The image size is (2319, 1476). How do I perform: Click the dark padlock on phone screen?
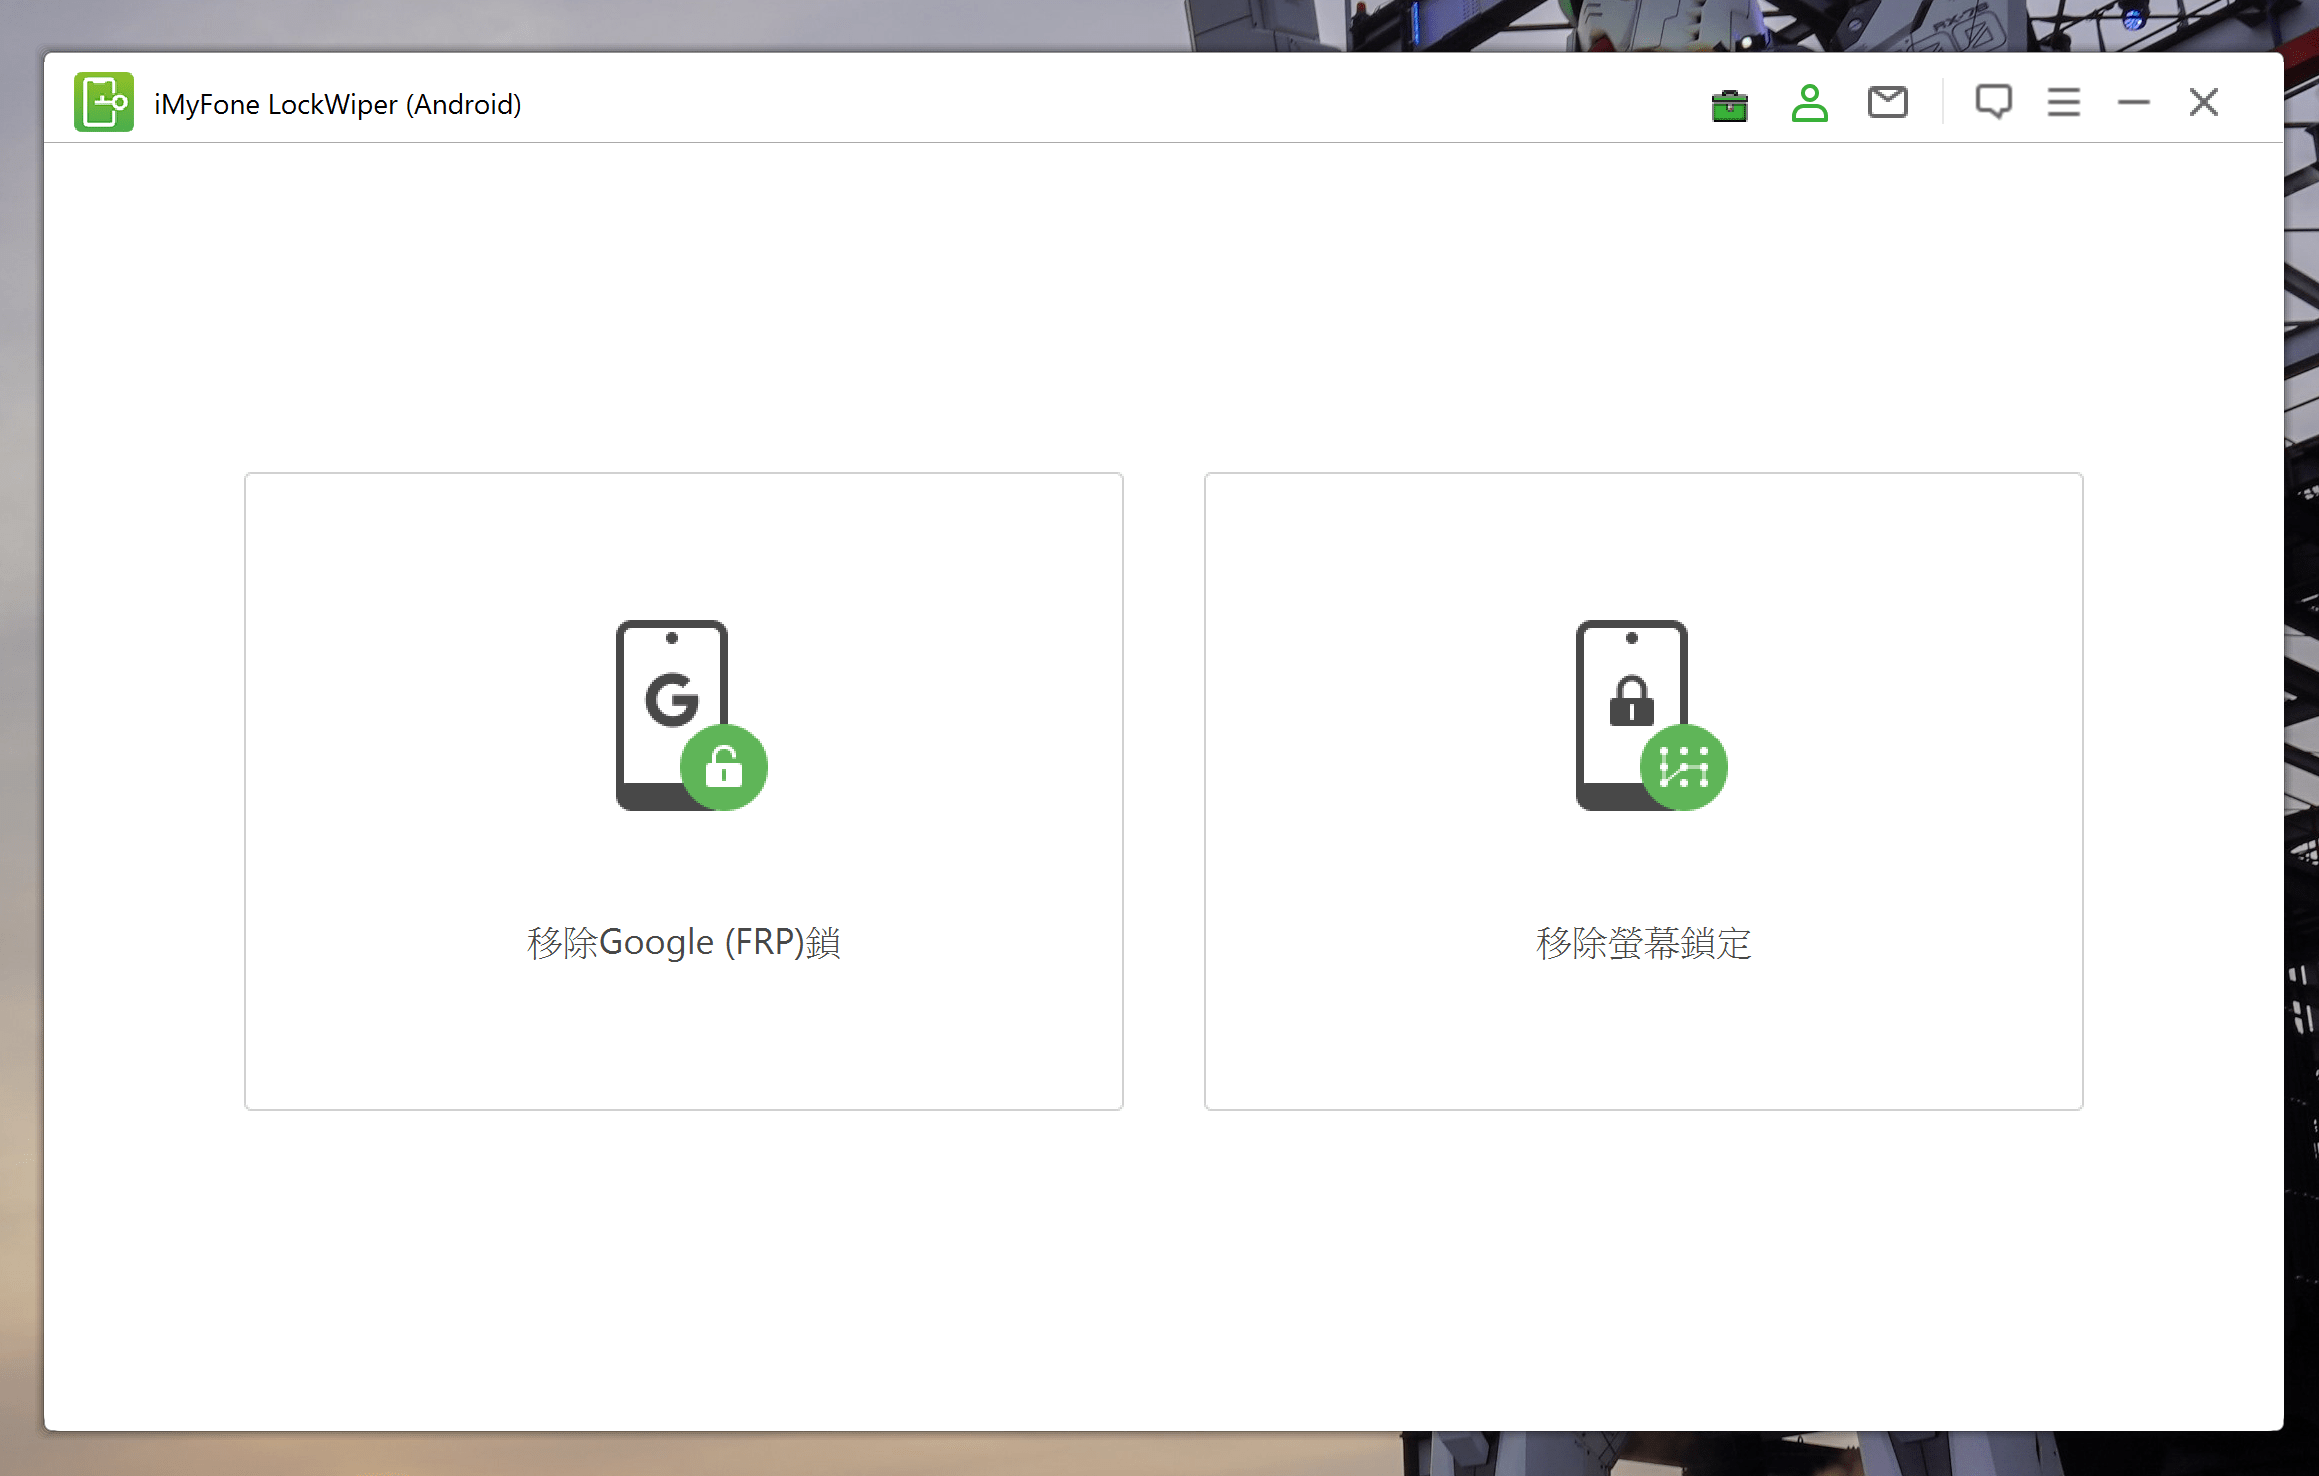click(1631, 701)
